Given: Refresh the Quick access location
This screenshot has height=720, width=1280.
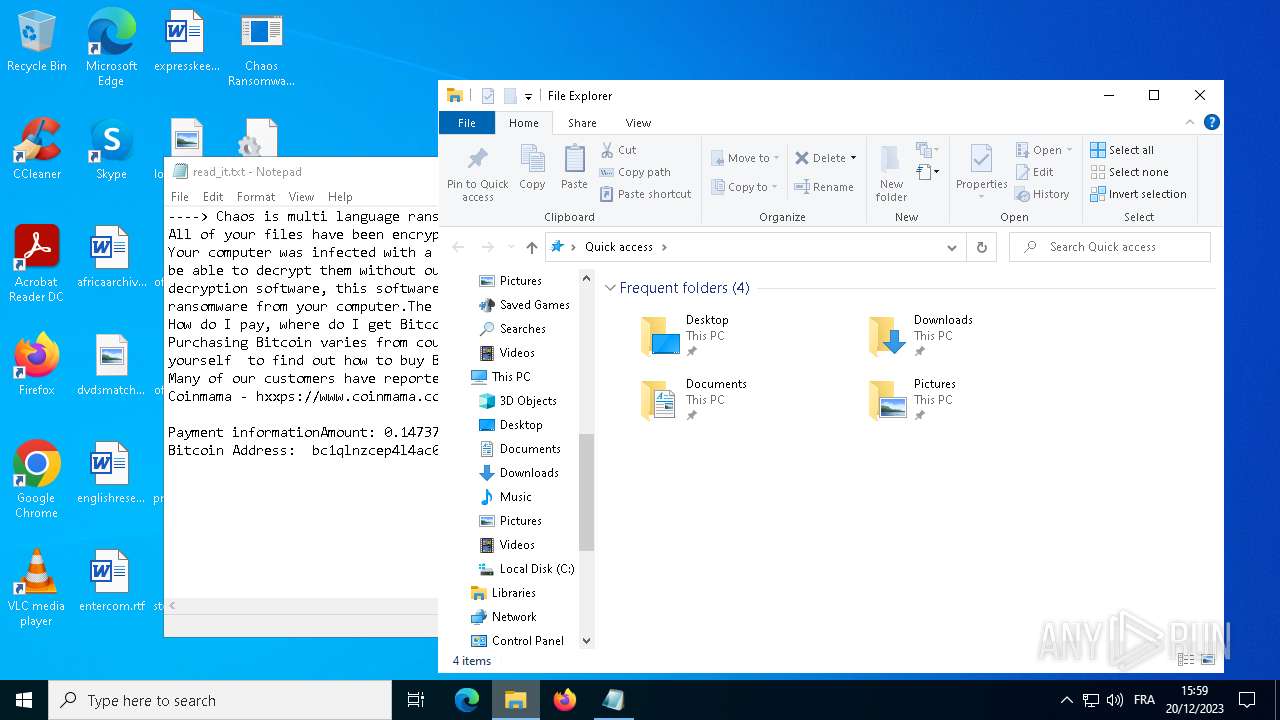Looking at the screenshot, I should 981,247.
